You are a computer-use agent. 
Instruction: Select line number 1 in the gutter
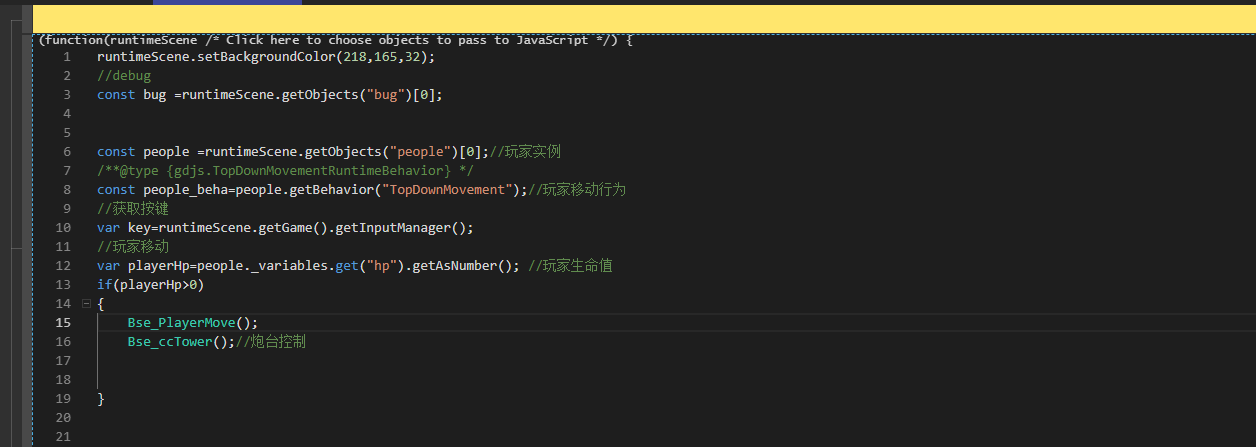click(67, 57)
